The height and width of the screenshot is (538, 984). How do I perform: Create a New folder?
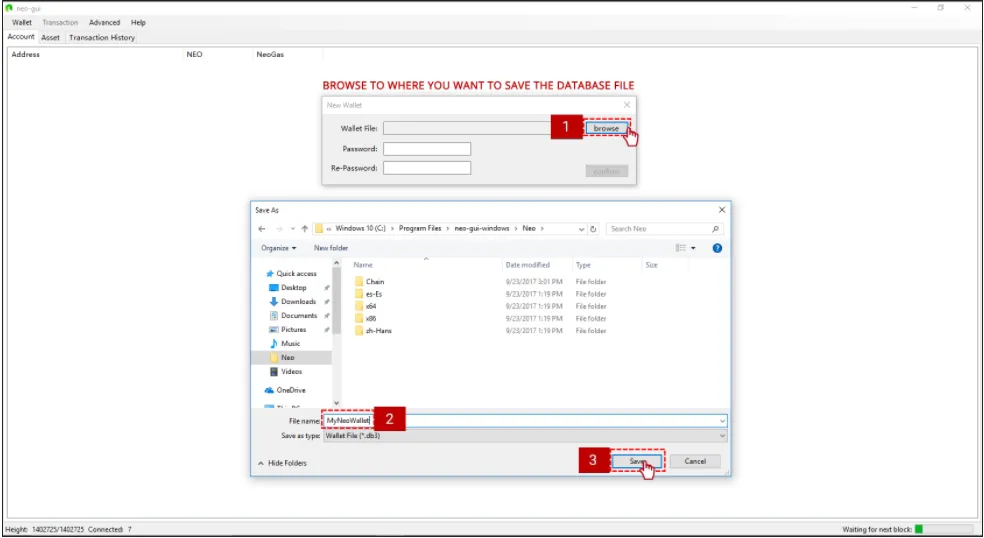tap(331, 248)
